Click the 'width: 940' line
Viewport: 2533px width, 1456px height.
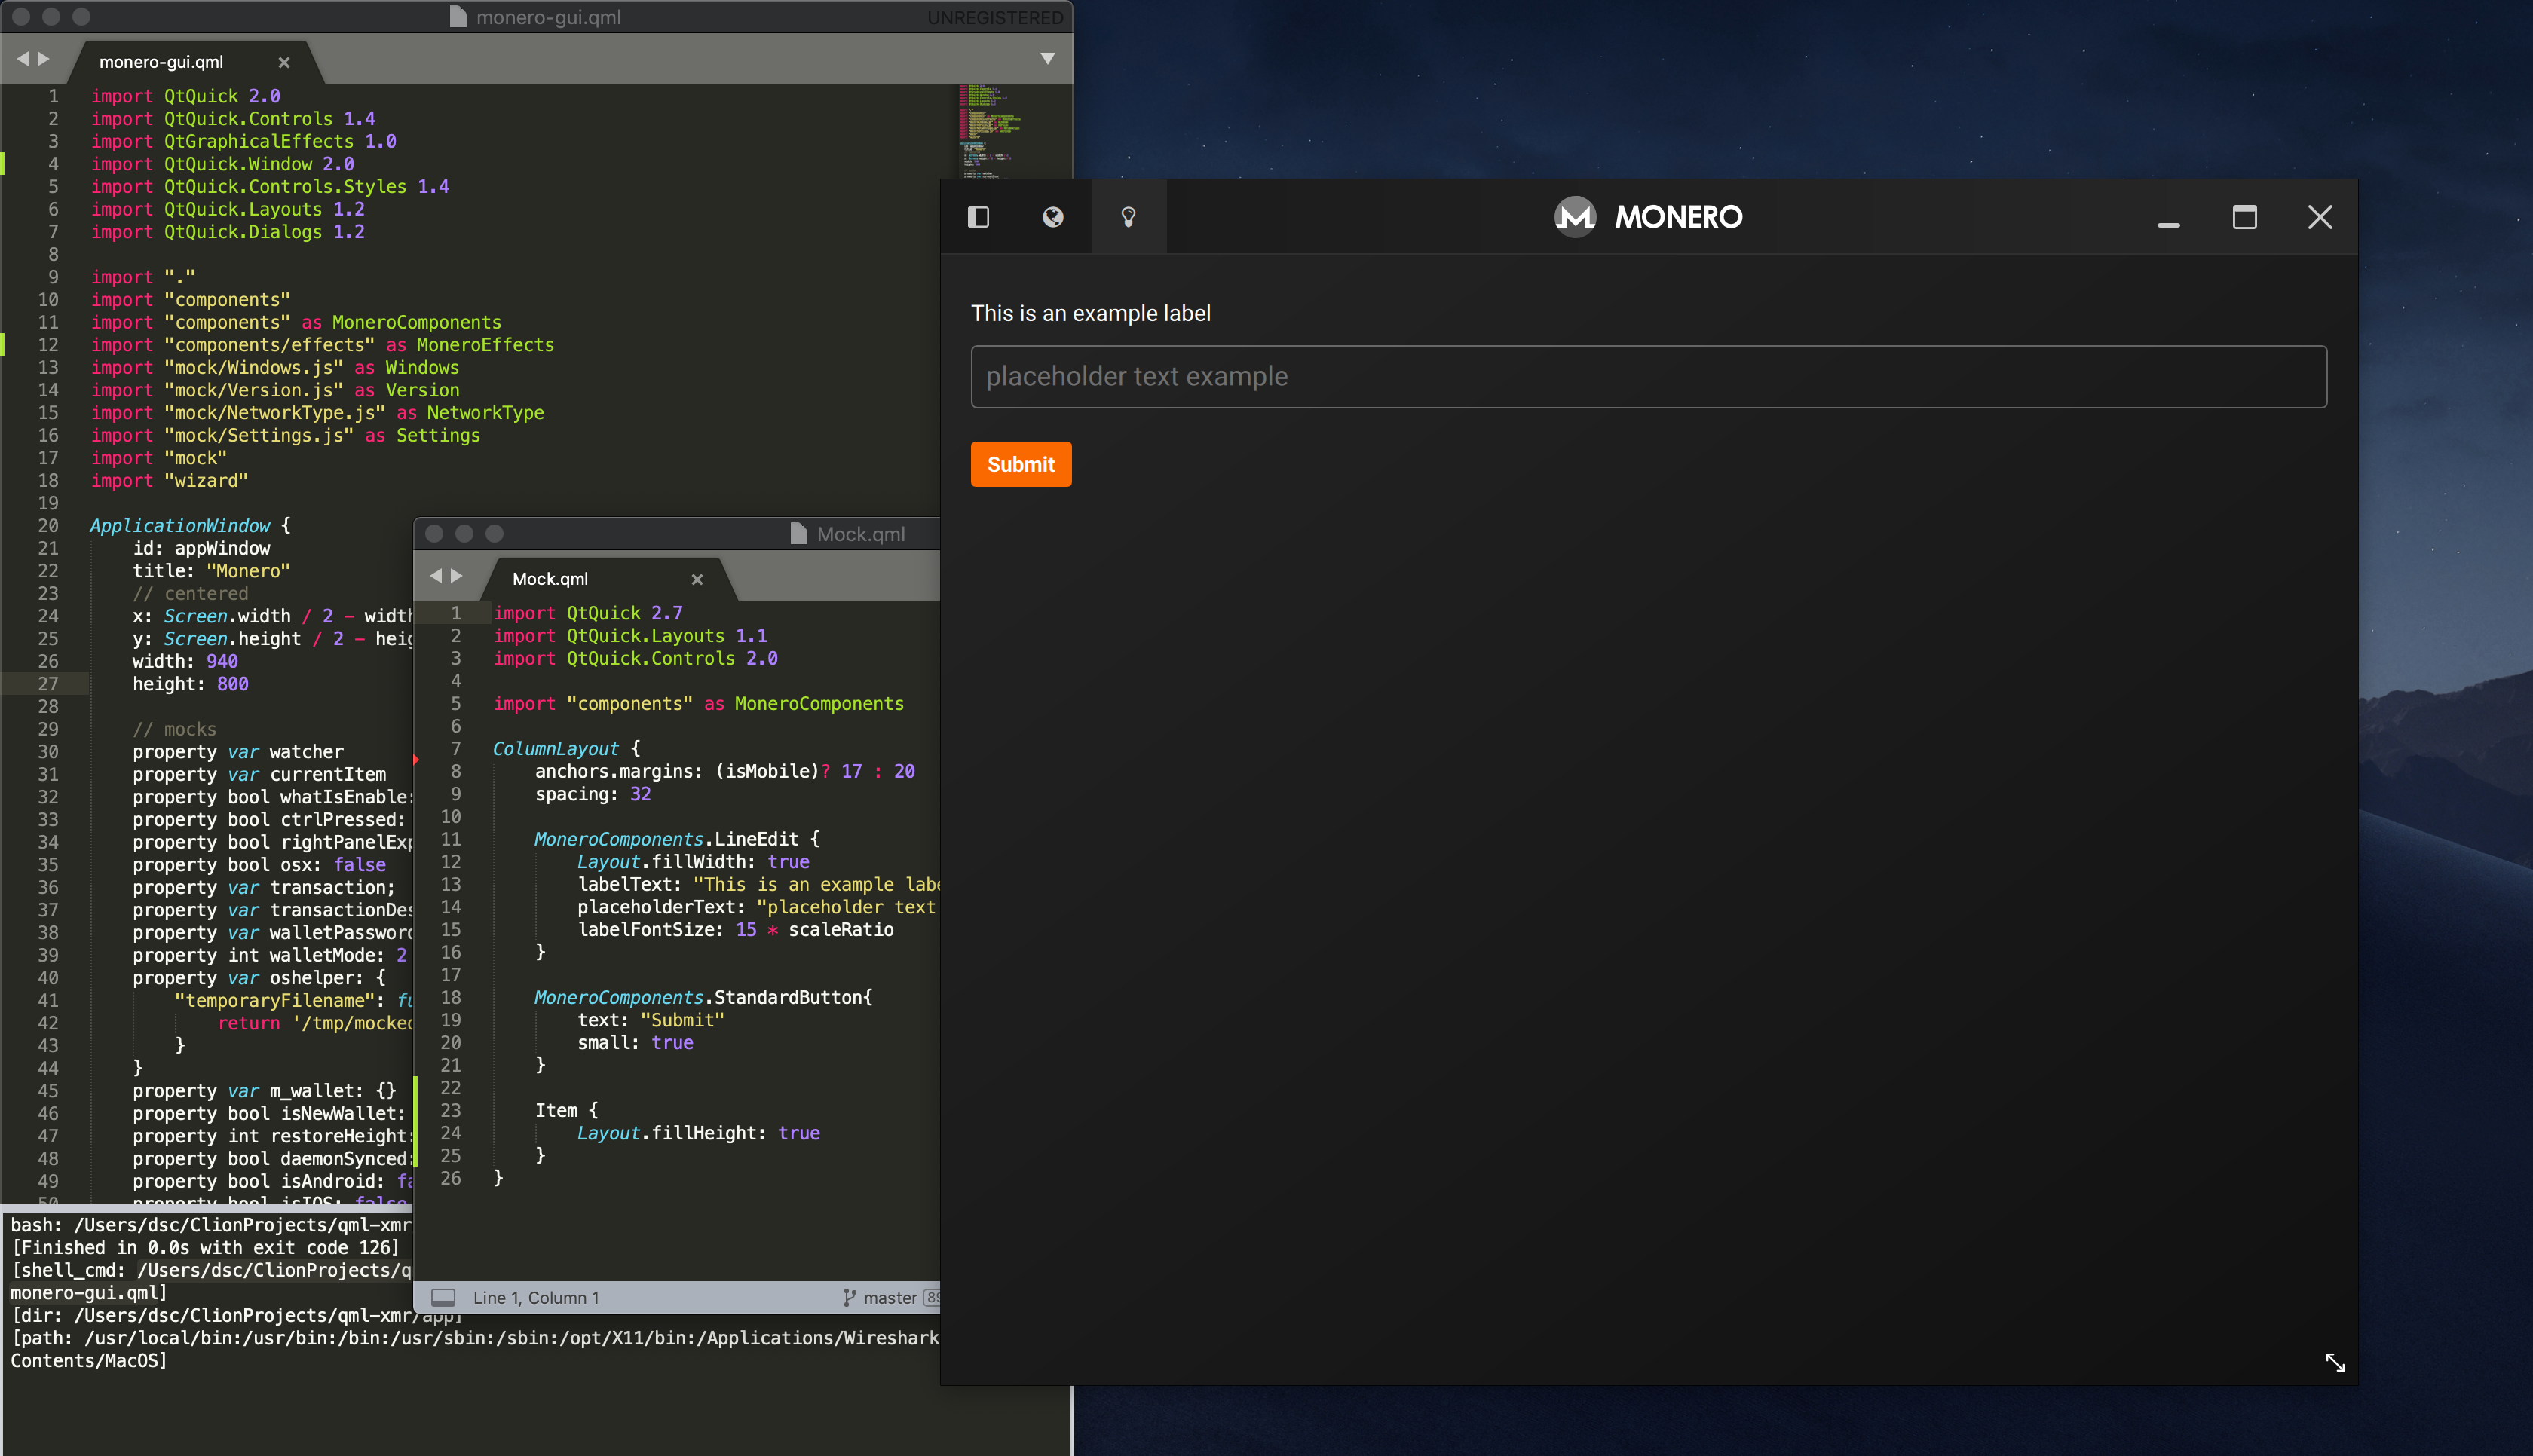[x=185, y=661]
